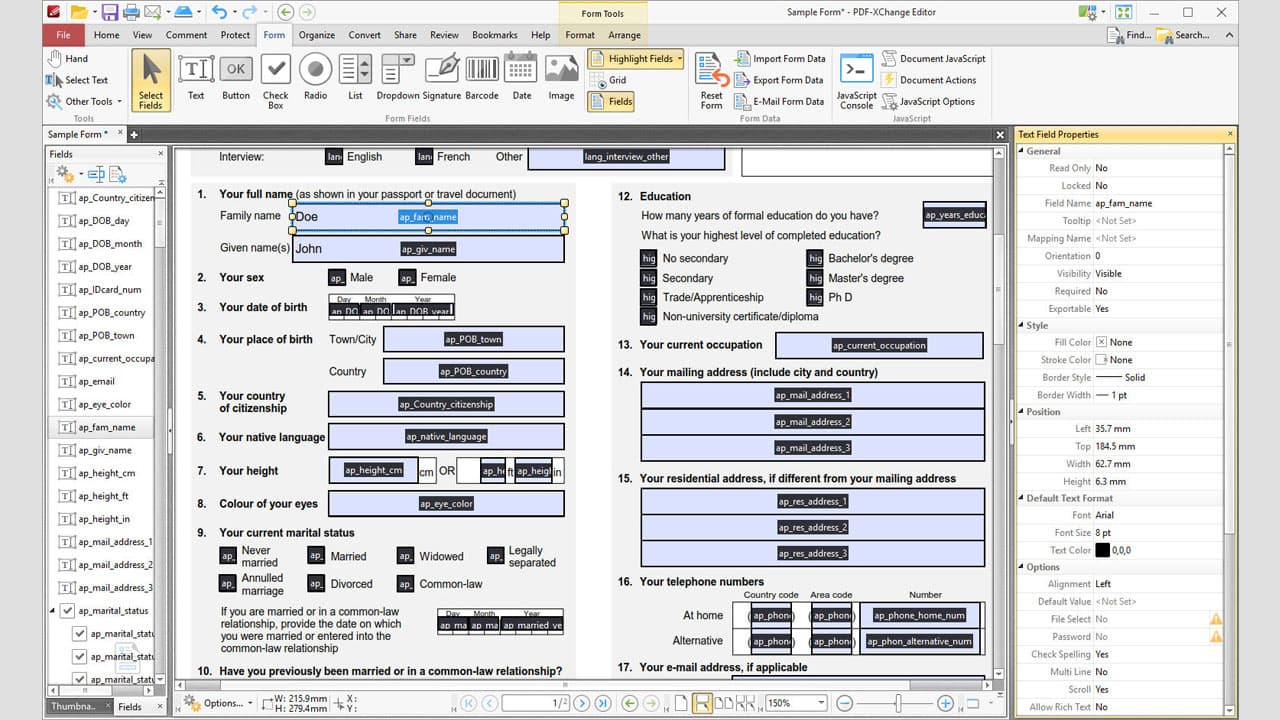Uncheck the first ap_marital_status child checkbox

click(x=78, y=633)
